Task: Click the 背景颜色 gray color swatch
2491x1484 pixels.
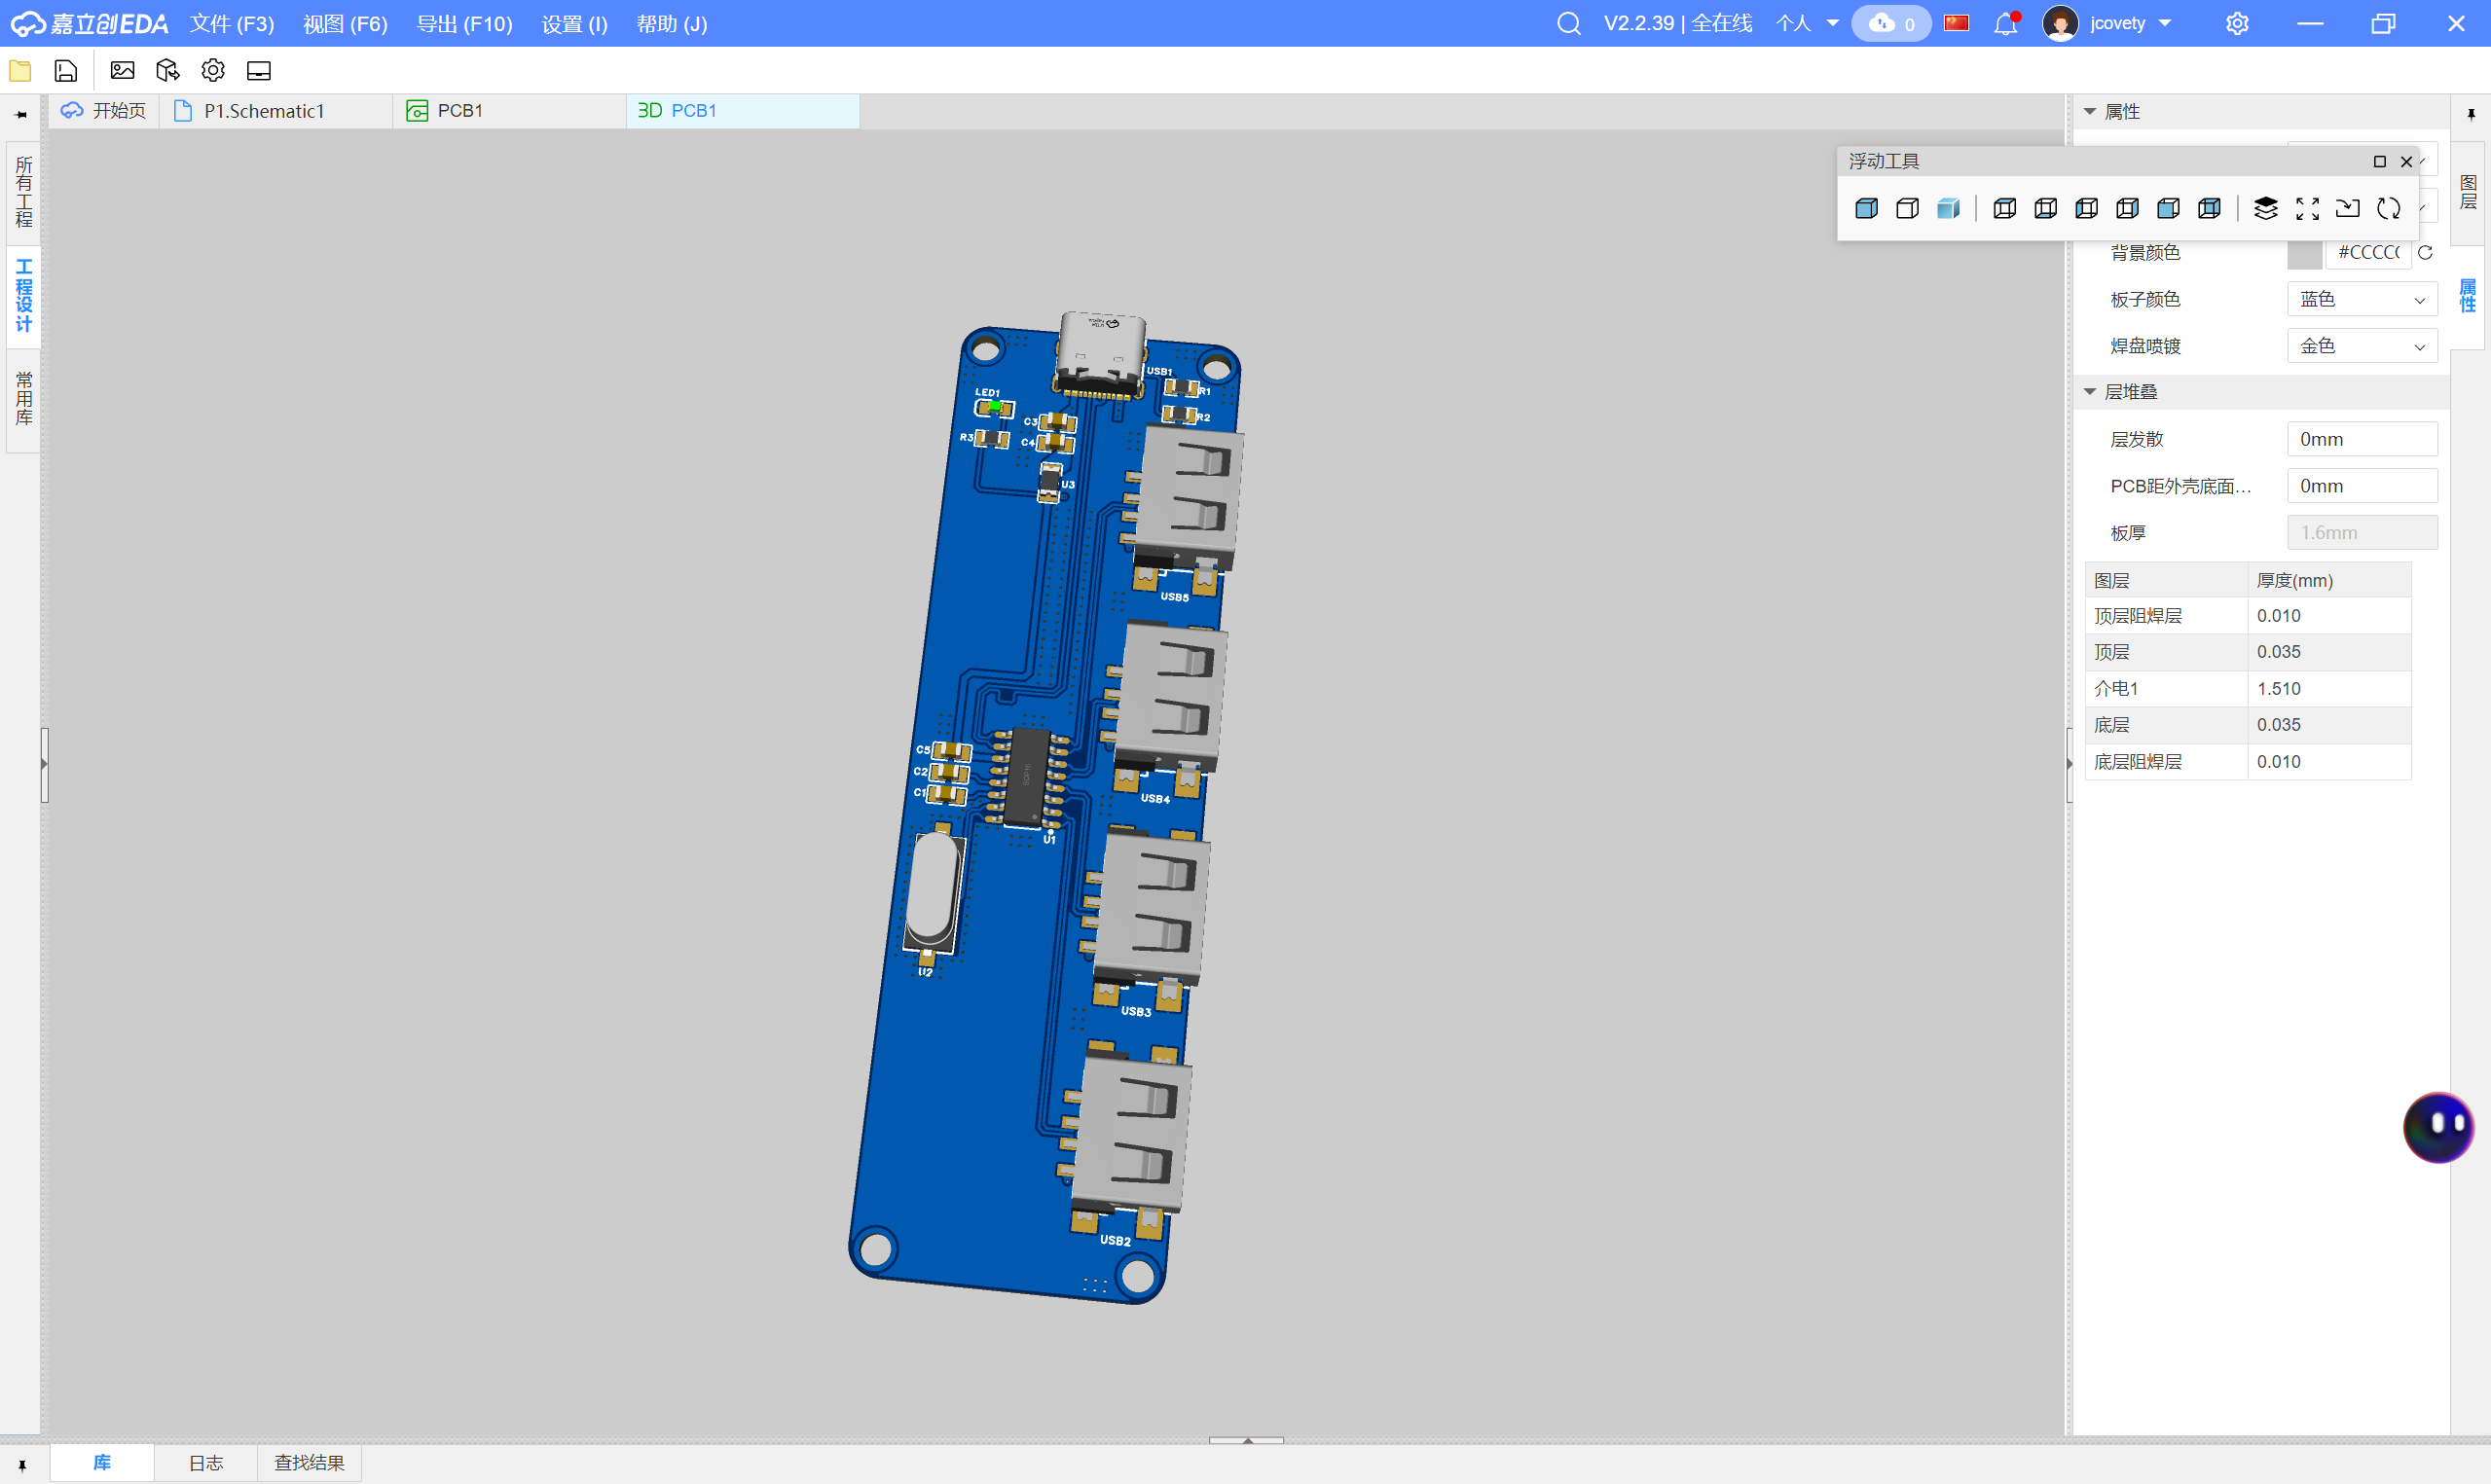Action: pos(2304,253)
